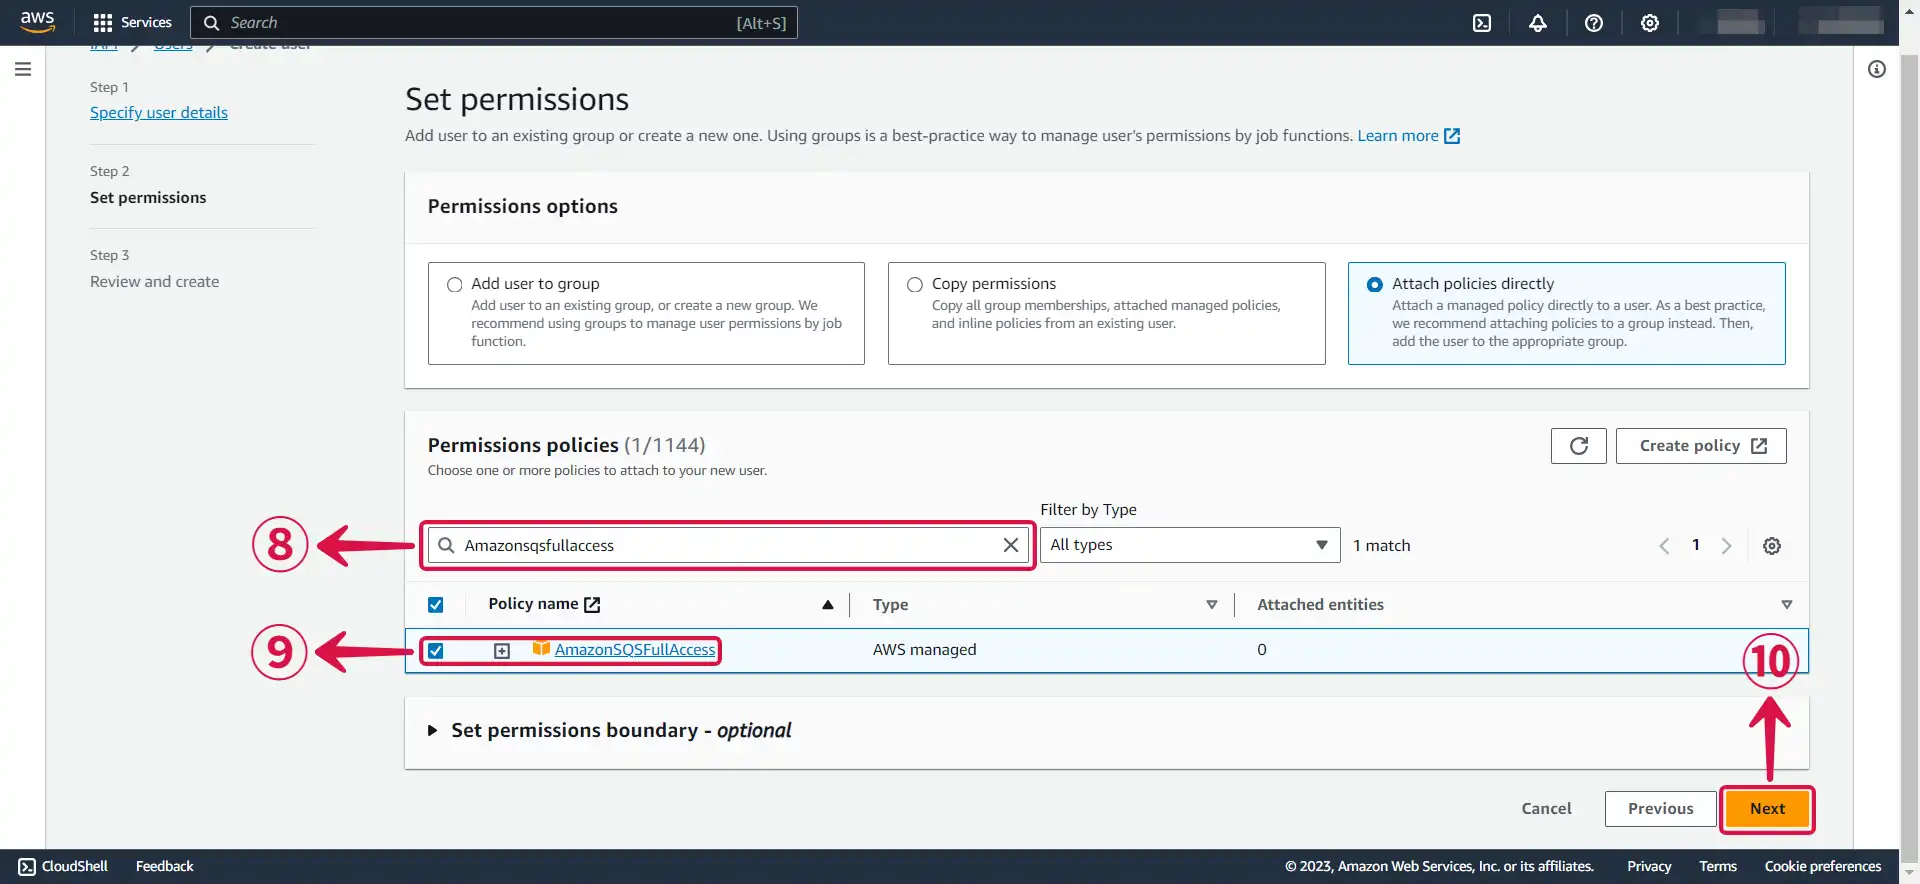Click the Create policy button
Image resolution: width=1920 pixels, height=884 pixels.
1701,446
